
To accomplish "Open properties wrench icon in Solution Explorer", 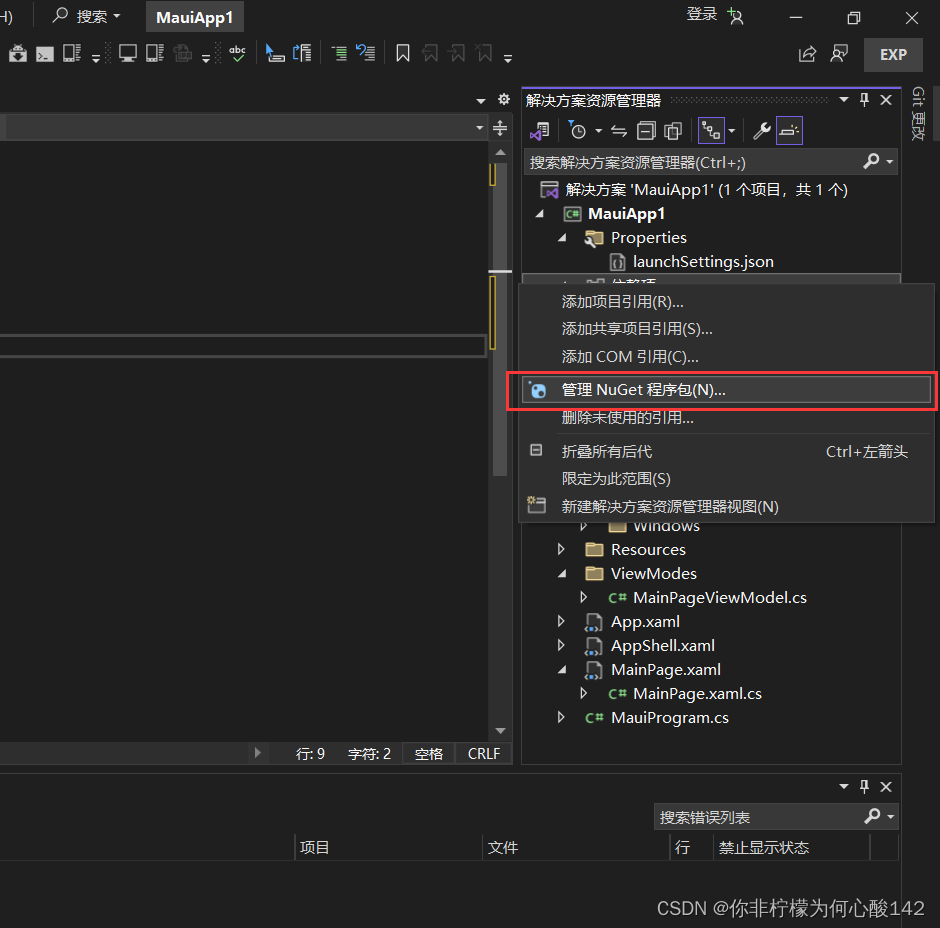I will click(761, 131).
